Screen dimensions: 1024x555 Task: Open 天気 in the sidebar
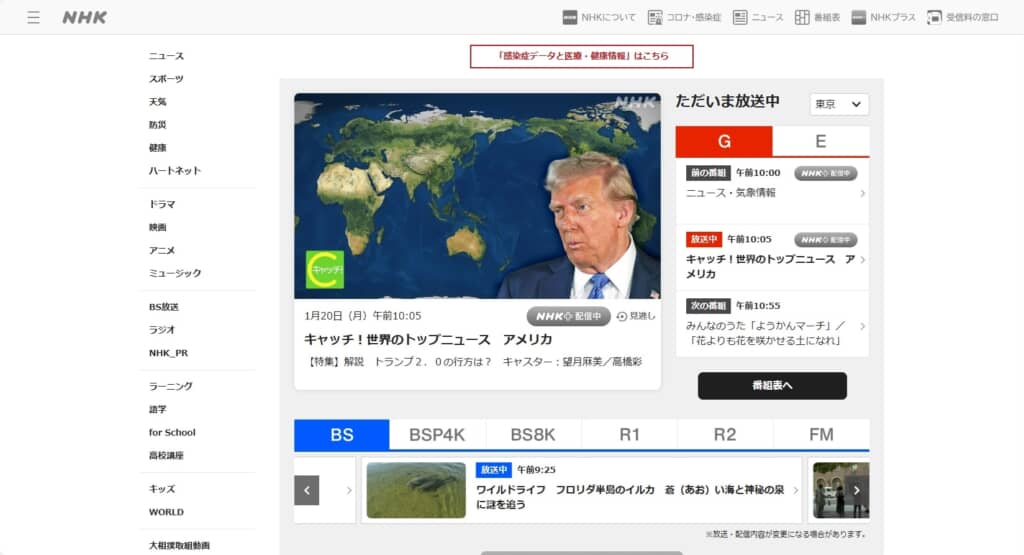(x=157, y=102)
